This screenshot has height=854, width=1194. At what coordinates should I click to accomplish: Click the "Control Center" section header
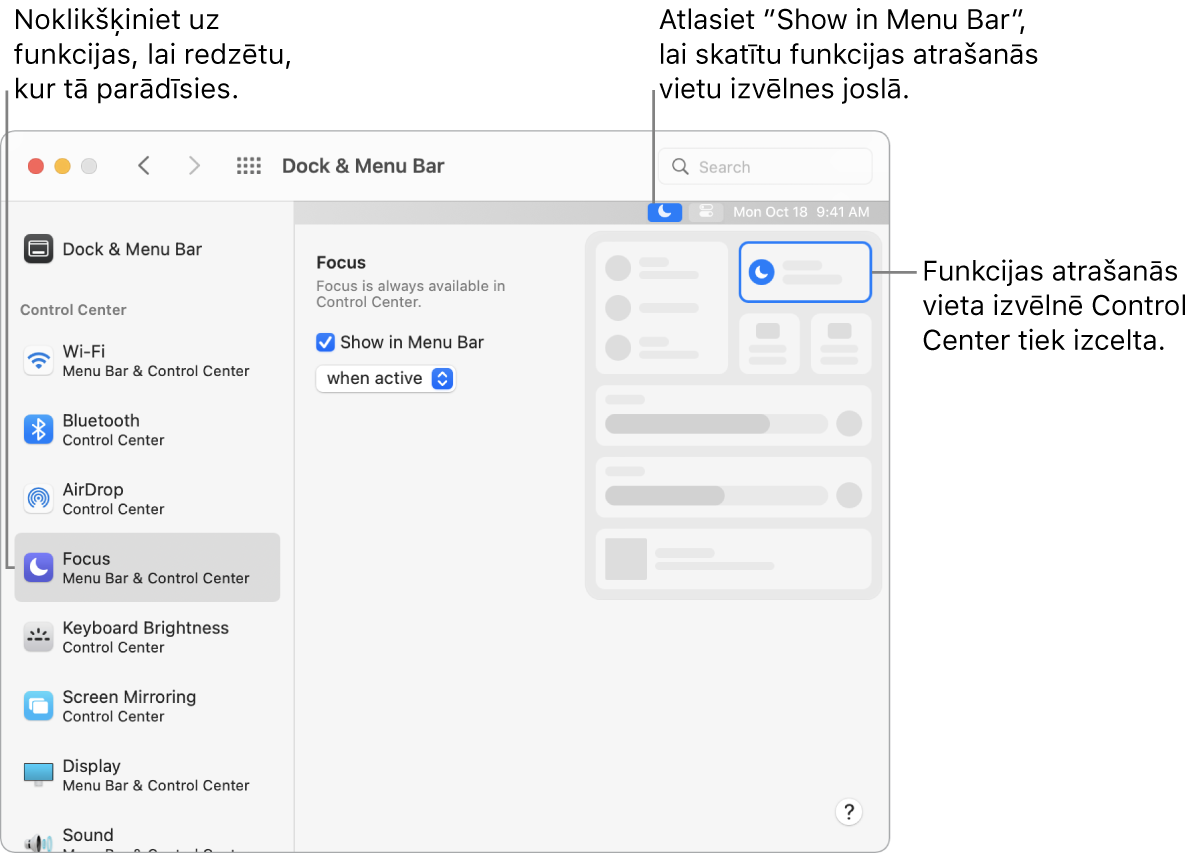[73, 310]
